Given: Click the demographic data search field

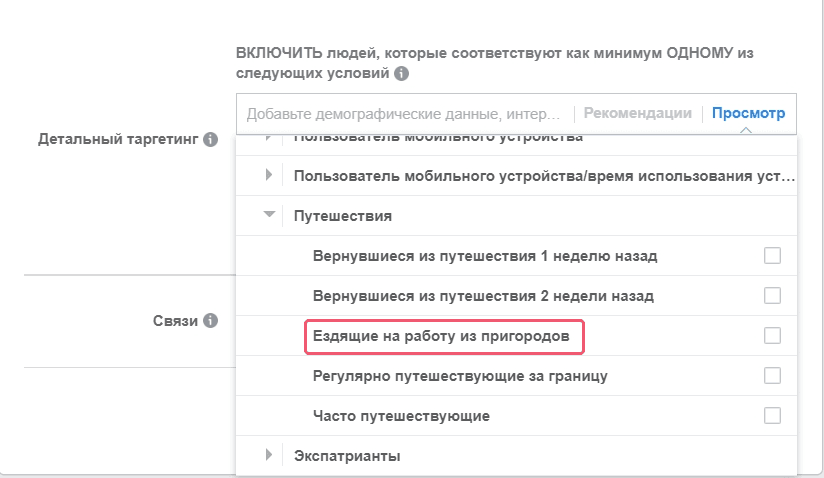Looking at the screenshot, I should [404, 114].
